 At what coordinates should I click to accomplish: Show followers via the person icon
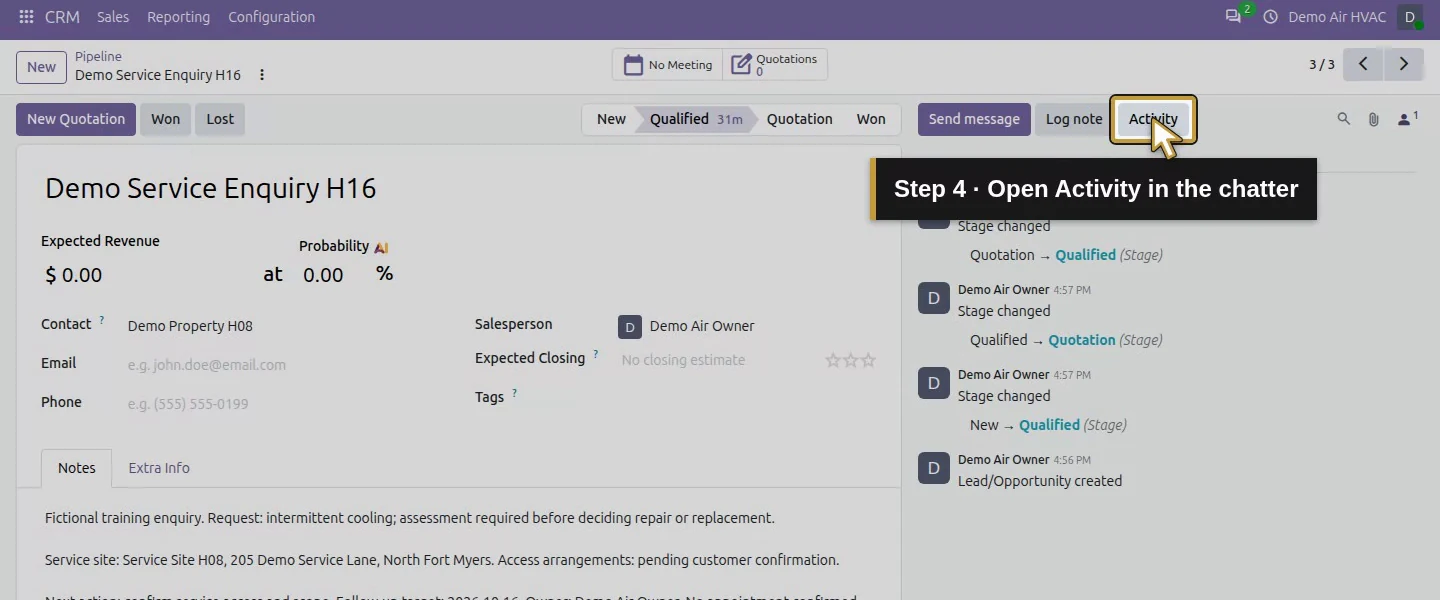click(x=1407, y=119)
